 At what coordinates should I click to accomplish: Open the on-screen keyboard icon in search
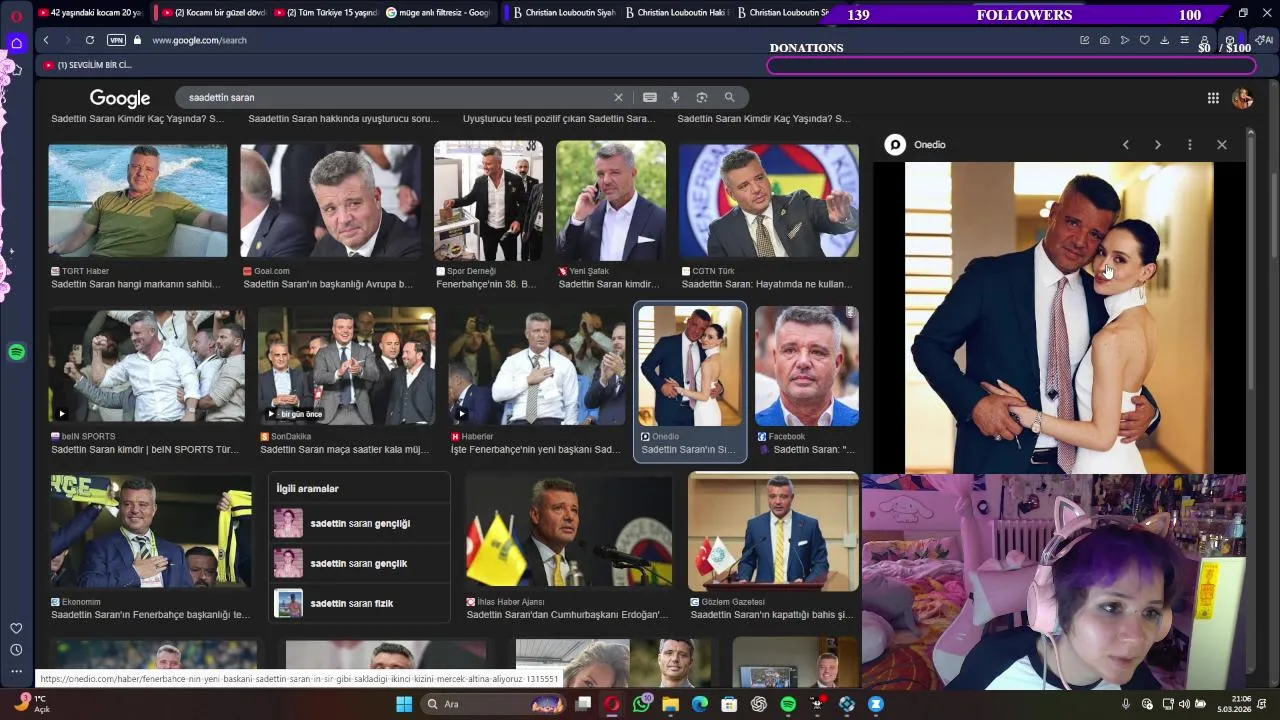pos(650,97)
